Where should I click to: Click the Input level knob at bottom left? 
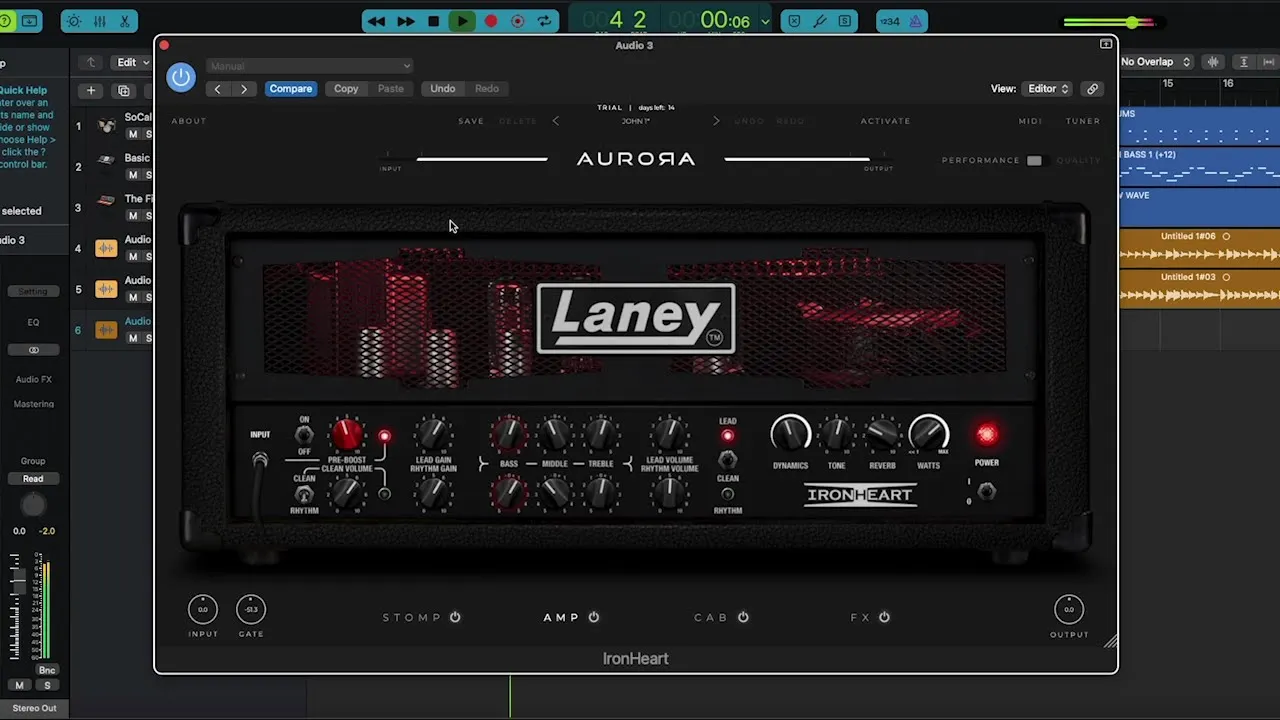tap(203, 609)
